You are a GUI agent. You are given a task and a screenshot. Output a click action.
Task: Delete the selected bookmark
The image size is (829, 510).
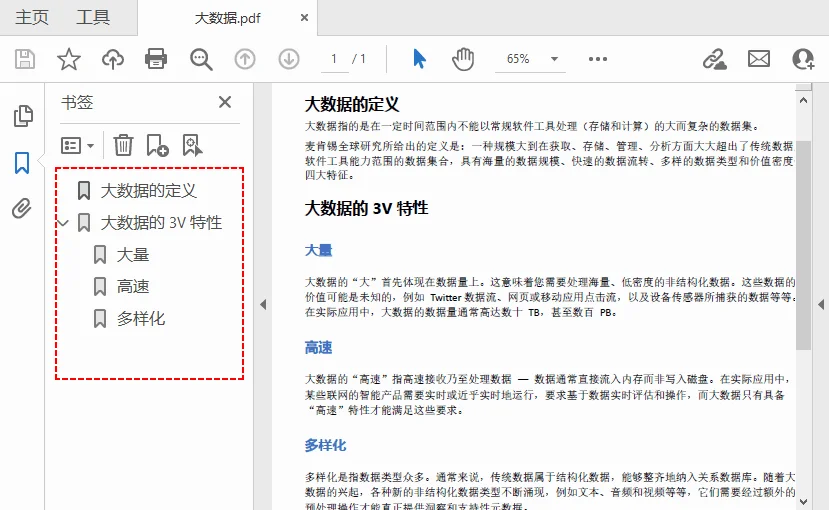pos(123,145)
